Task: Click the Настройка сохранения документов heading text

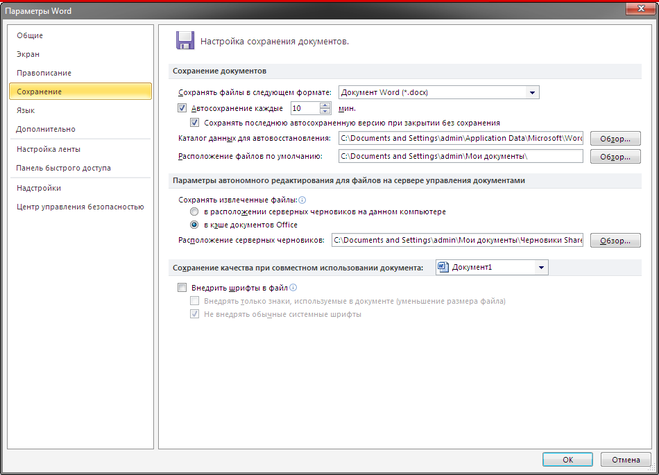Action: [x=274, y=41]
